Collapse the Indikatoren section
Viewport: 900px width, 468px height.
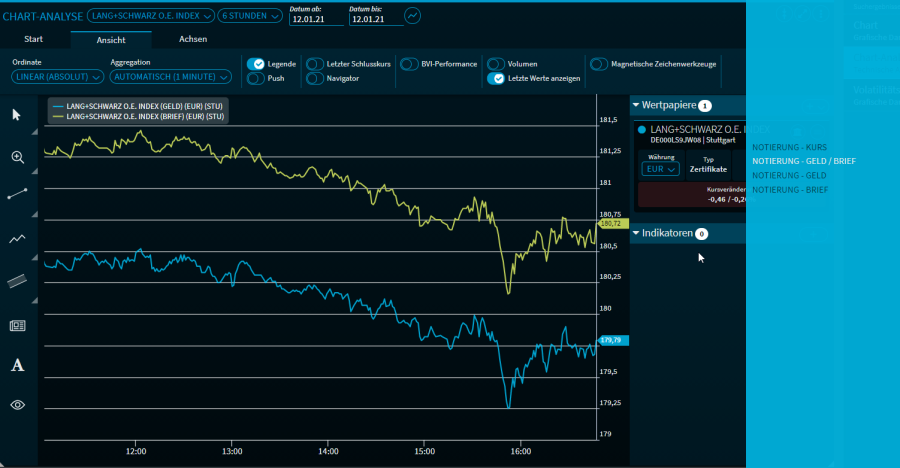(x=636, y=233)
